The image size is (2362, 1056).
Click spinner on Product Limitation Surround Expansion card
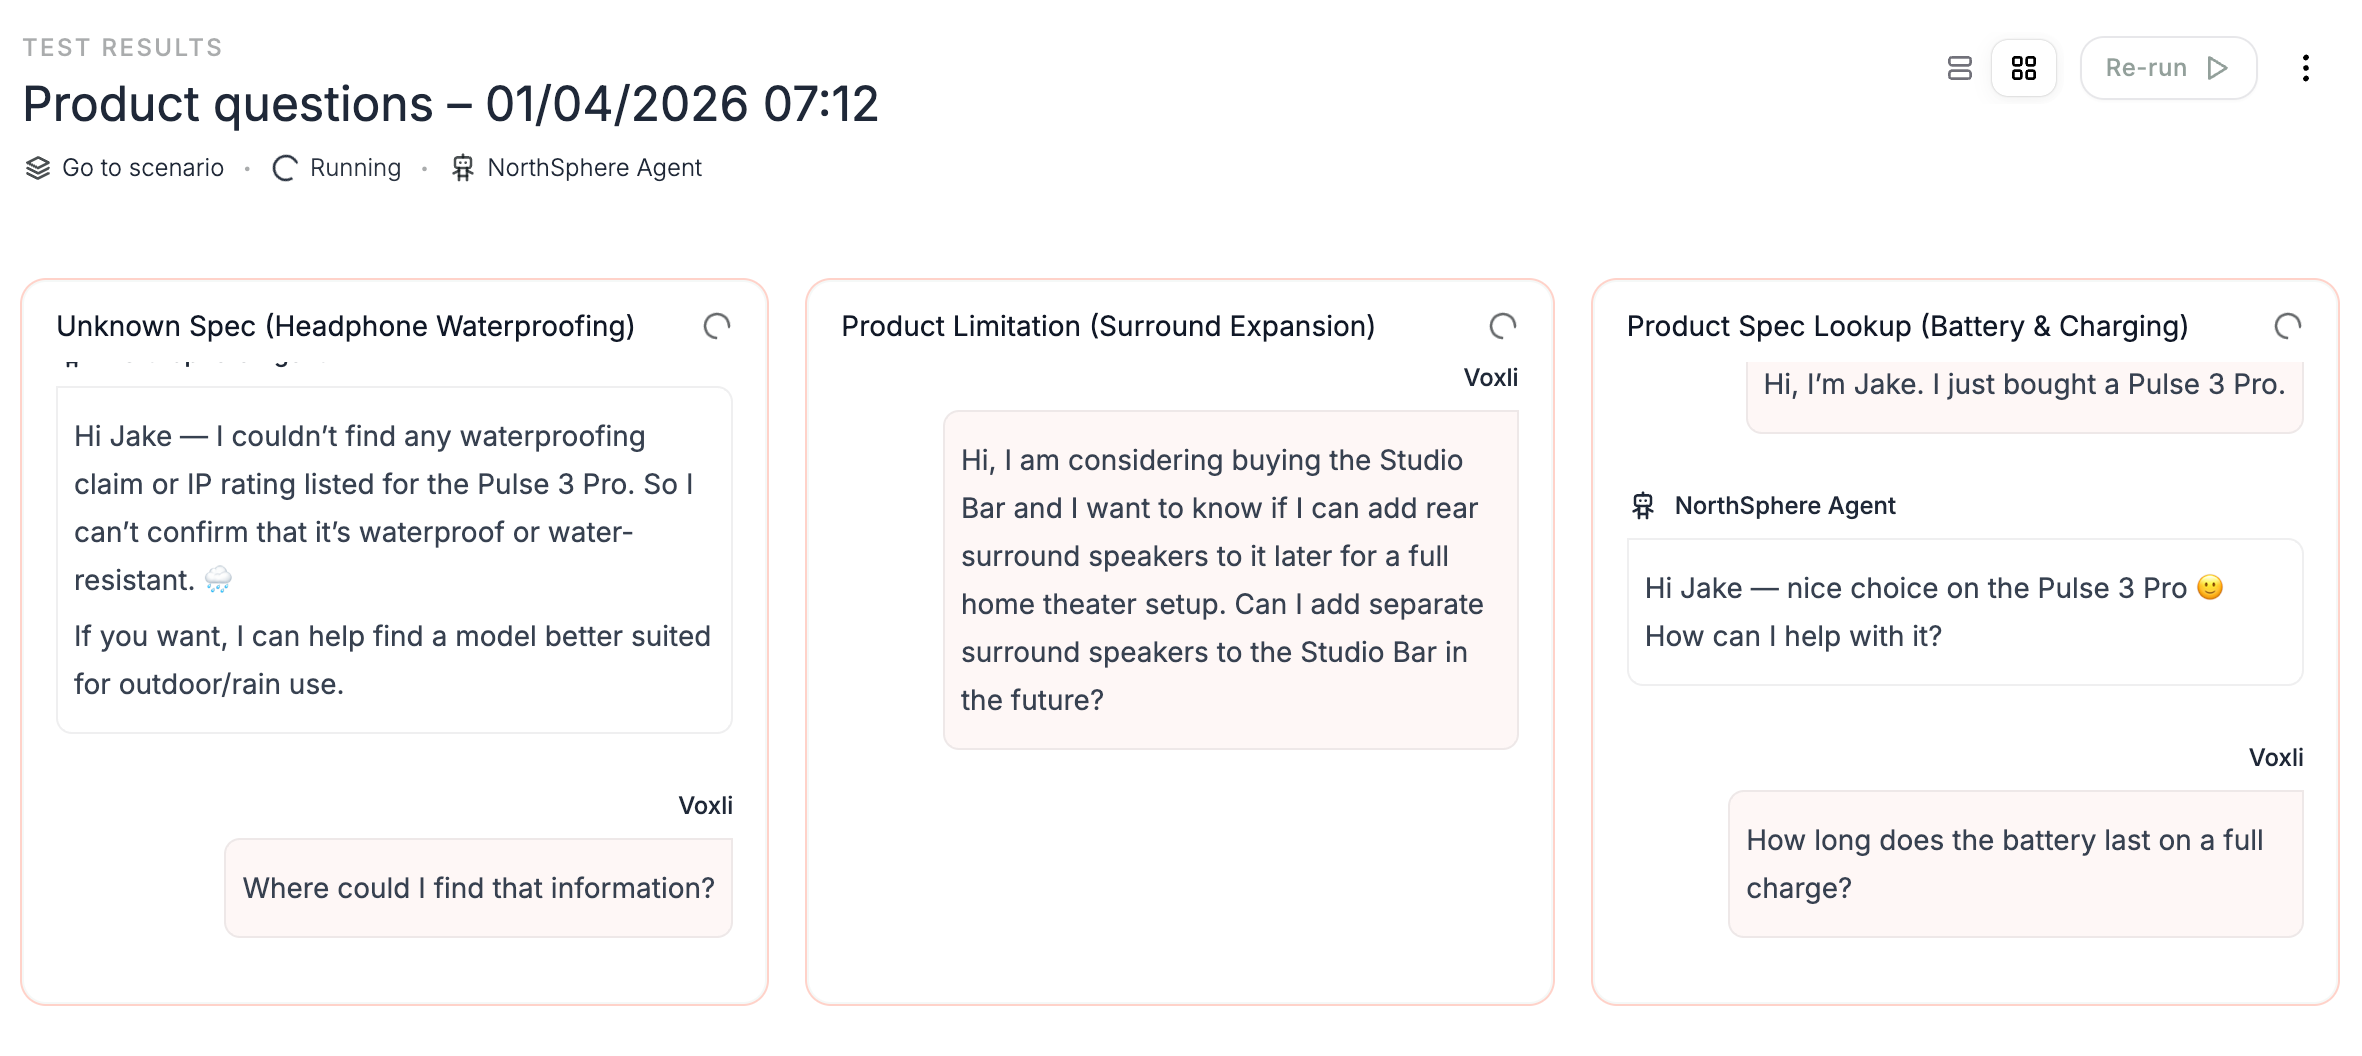coord(1502,326)
